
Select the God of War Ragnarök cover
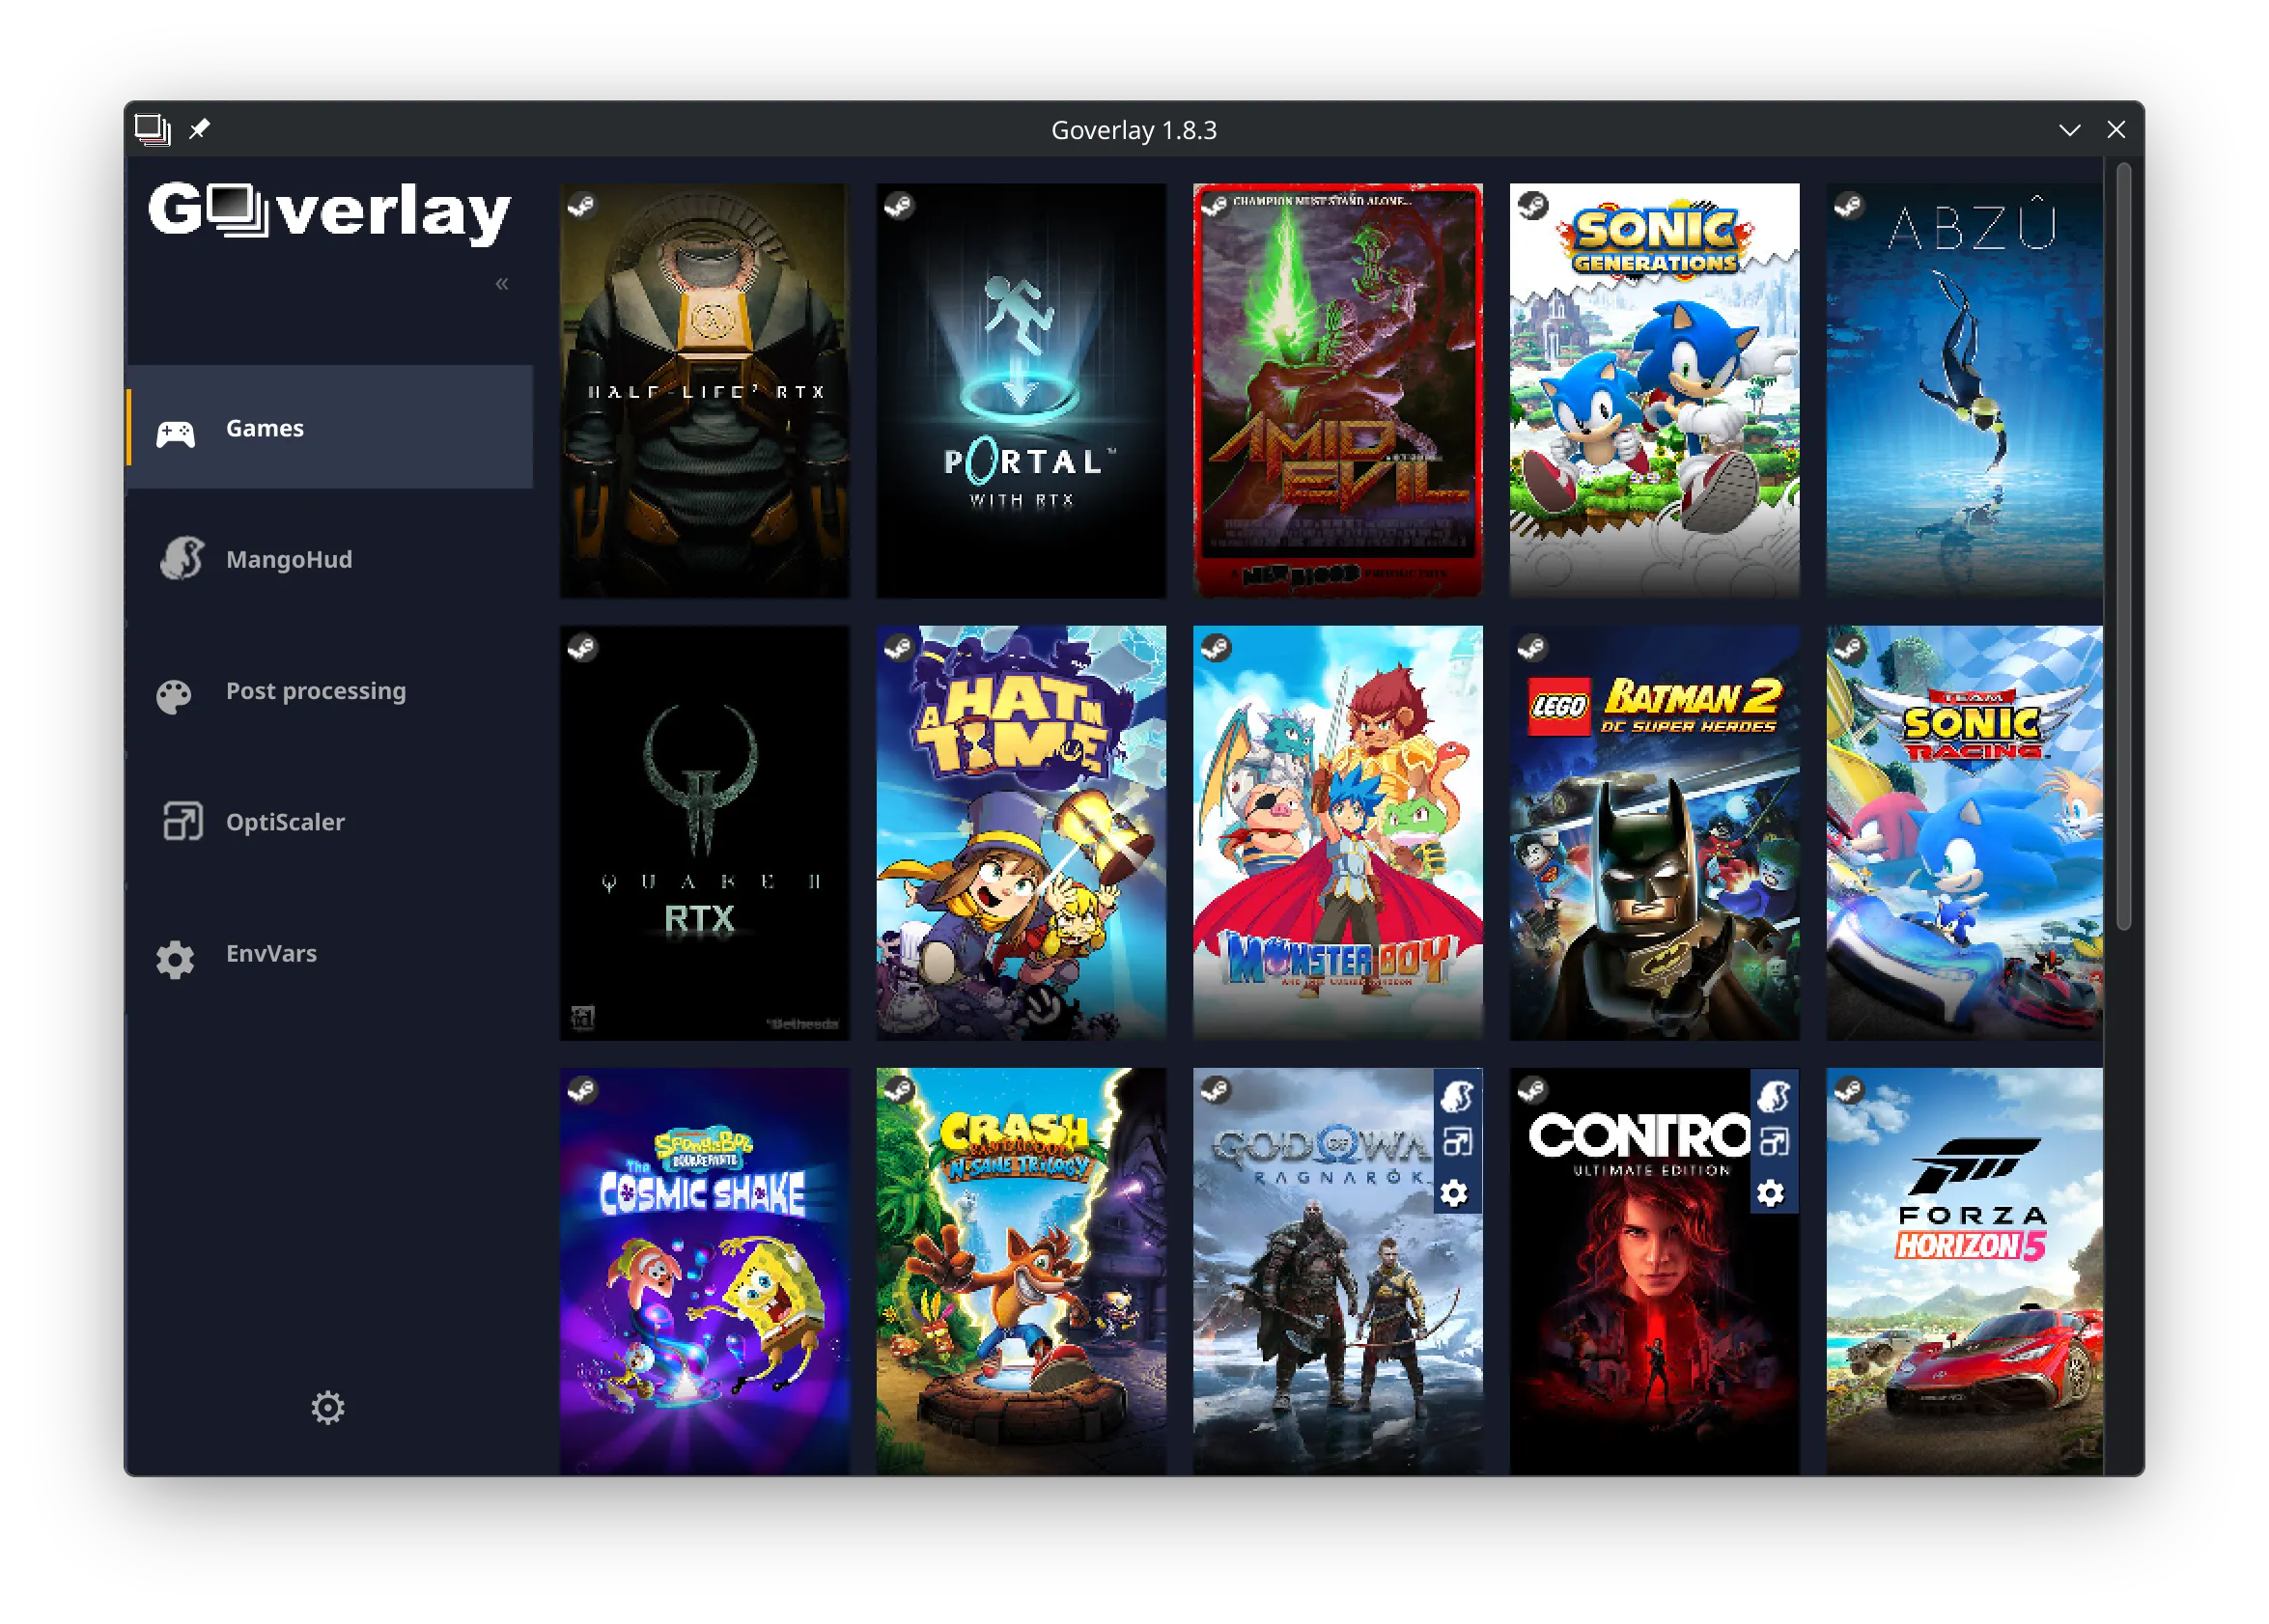pos(1338,1272)
